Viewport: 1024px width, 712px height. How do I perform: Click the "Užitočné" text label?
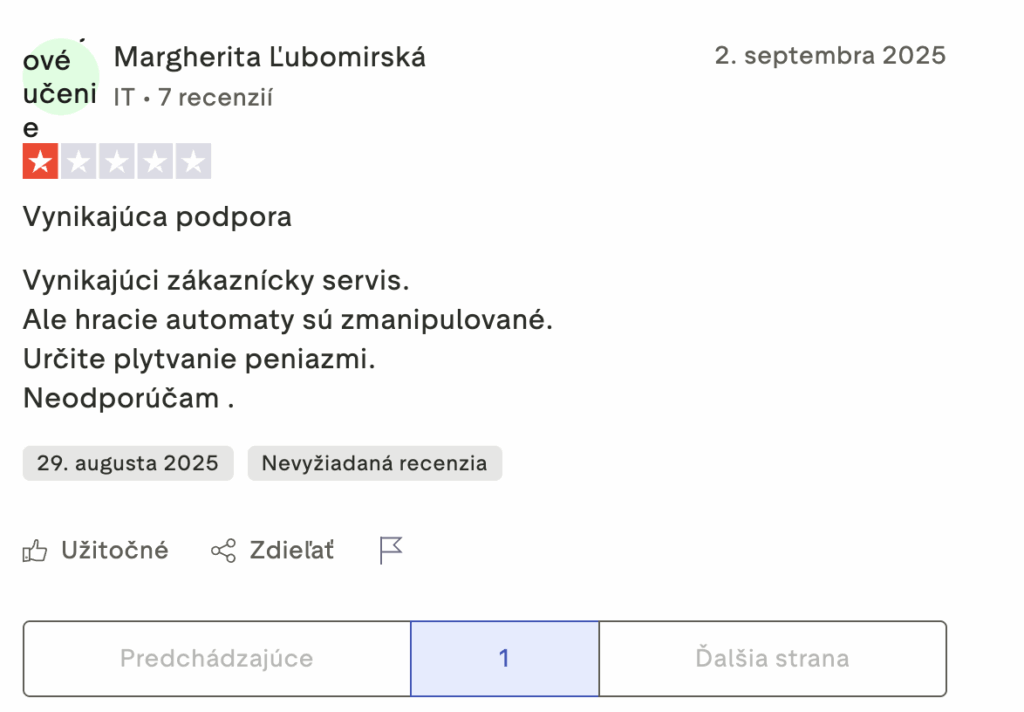pos(115,550)
